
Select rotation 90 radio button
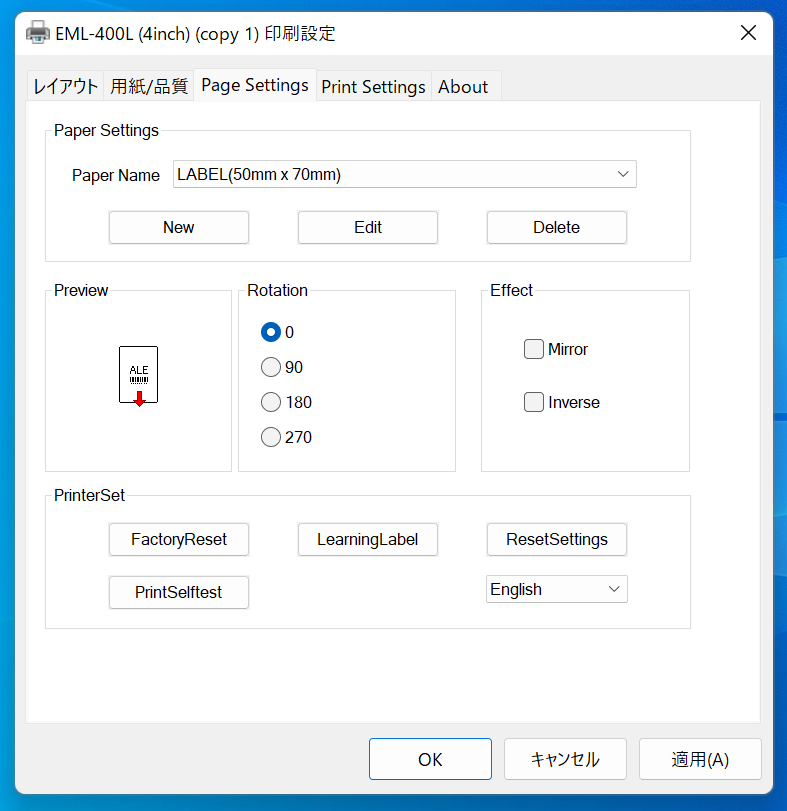coord(271,367)
